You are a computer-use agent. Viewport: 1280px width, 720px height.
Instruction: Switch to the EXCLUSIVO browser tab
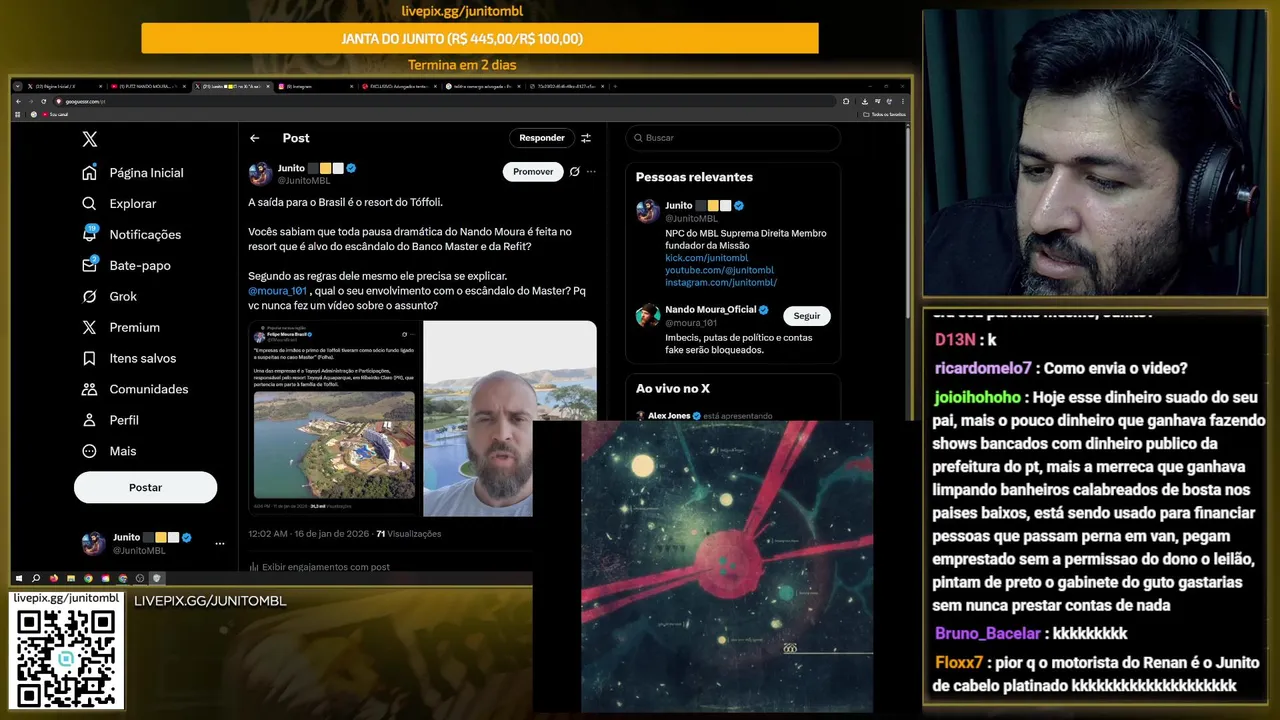coord(399,86)
